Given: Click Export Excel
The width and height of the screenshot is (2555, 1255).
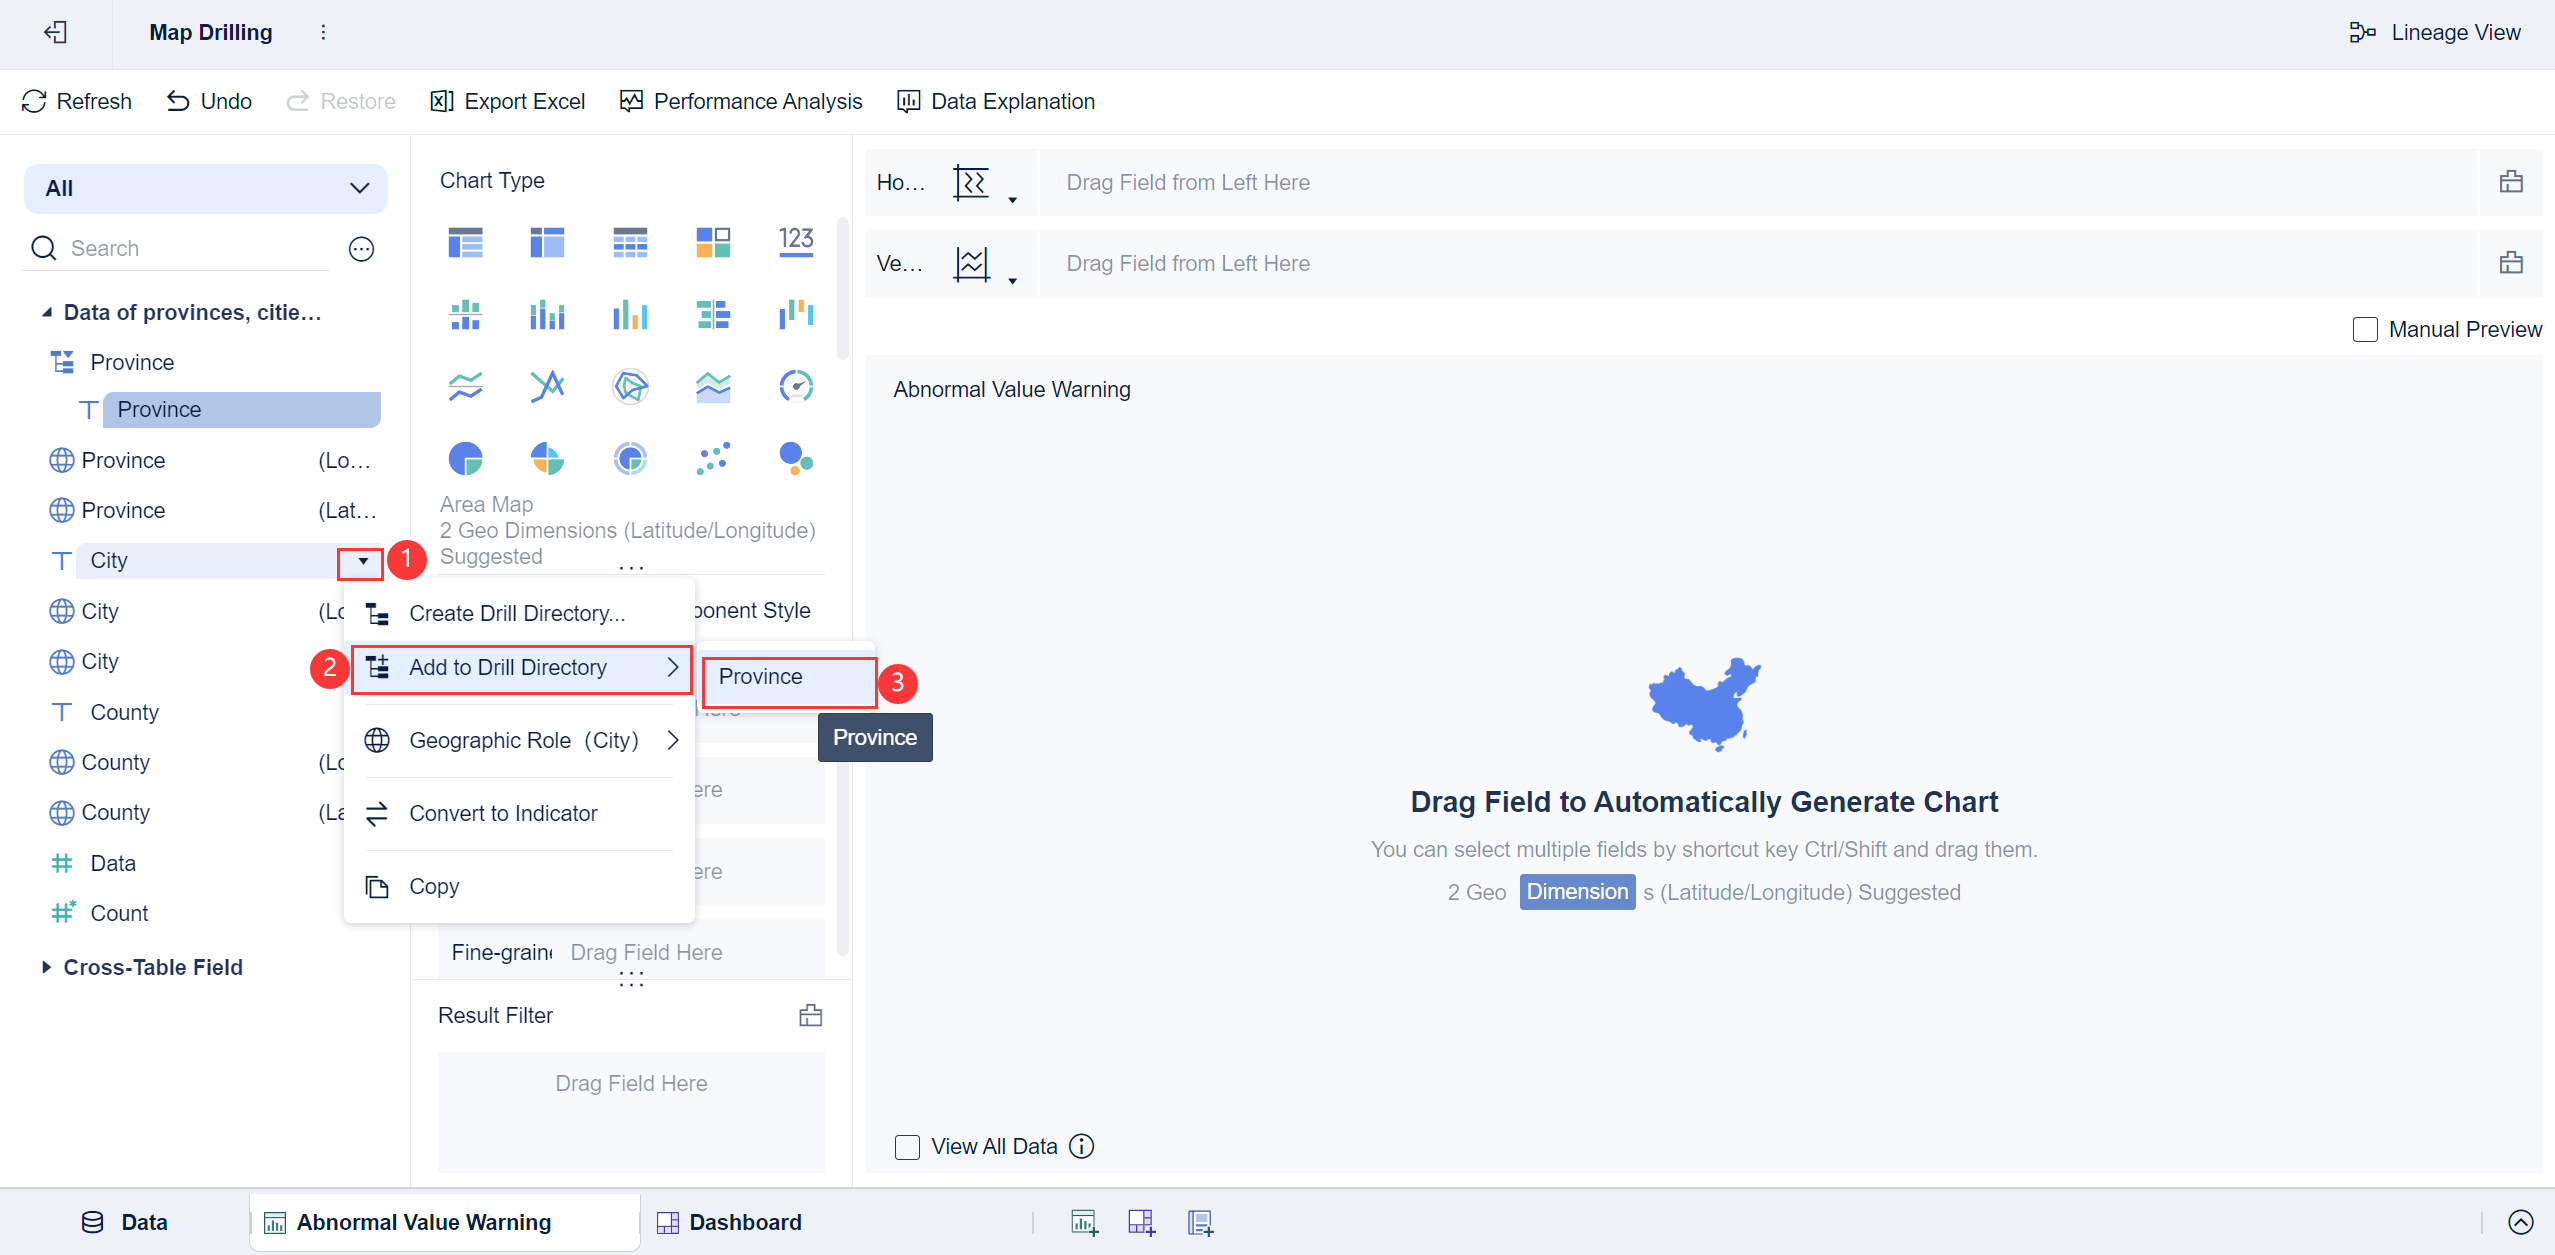Looking at the screenshot, I should coord(508,101).
